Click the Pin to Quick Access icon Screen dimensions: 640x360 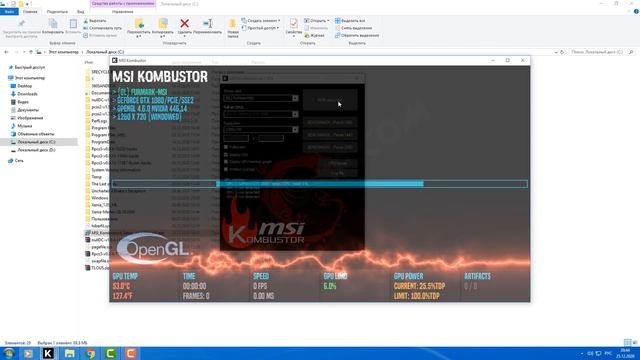pos(22,24)
